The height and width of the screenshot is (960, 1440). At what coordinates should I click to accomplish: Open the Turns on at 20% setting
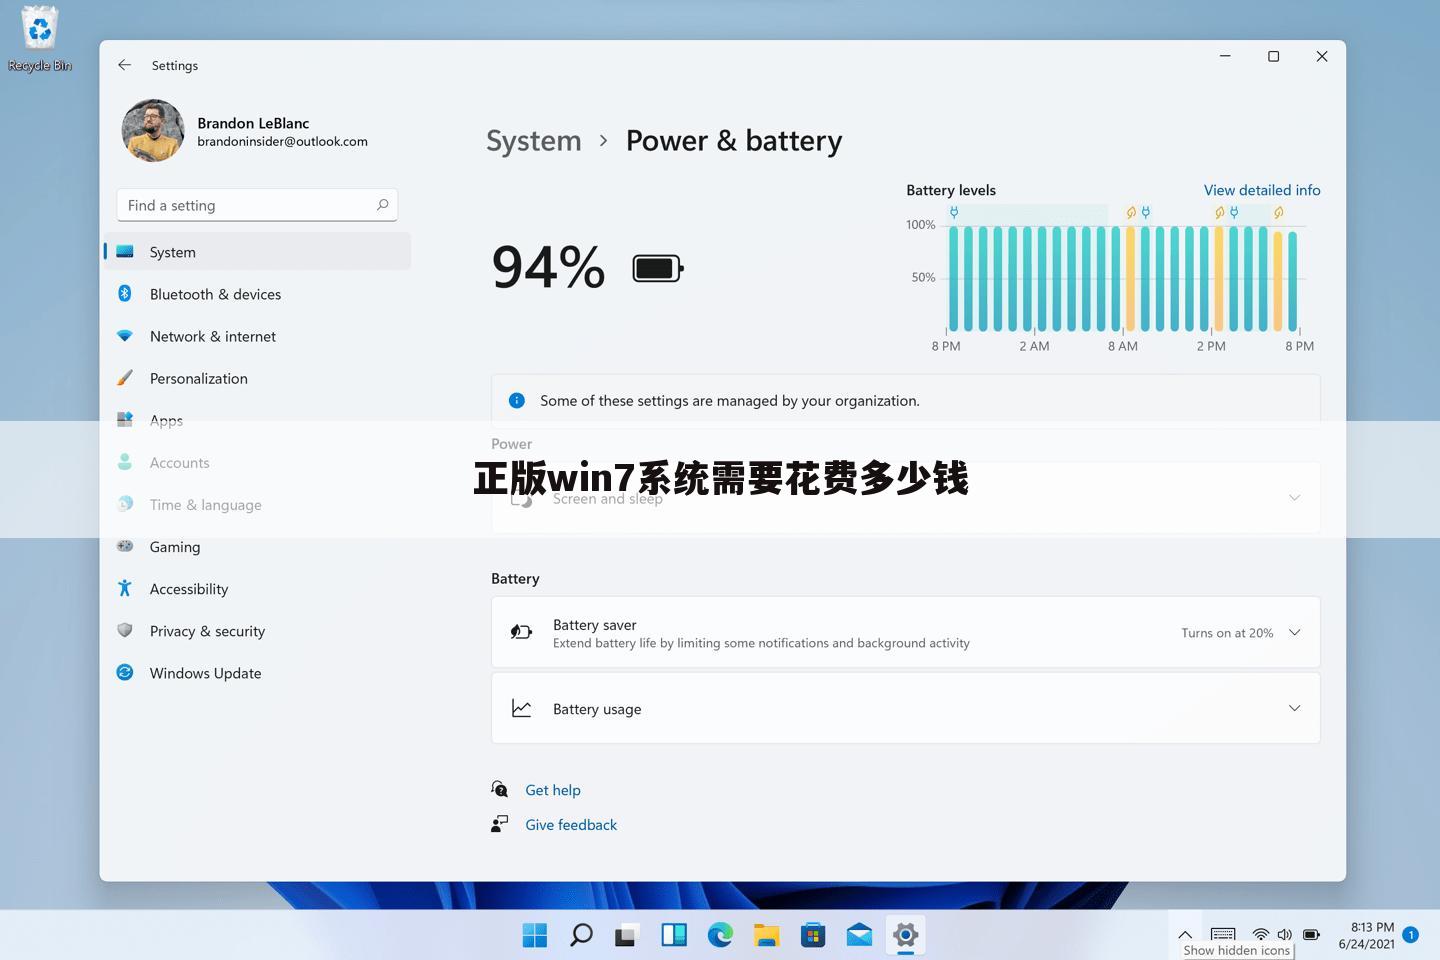pos(1227,633)
